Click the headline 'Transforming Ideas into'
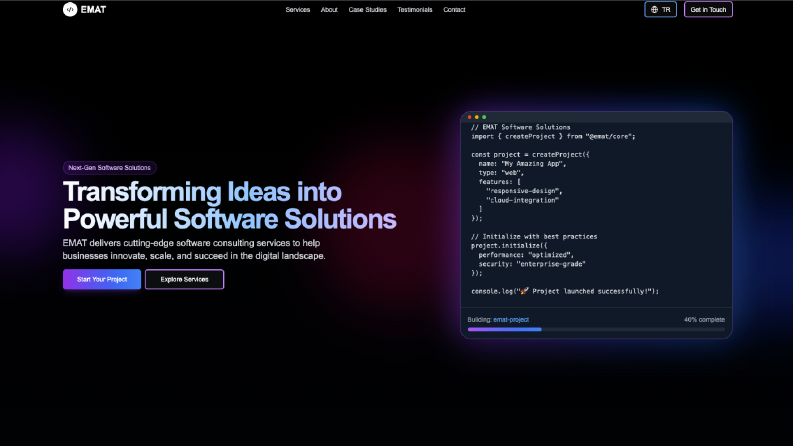The width and height of the screenshot is (793, 446). pos(202,192)
